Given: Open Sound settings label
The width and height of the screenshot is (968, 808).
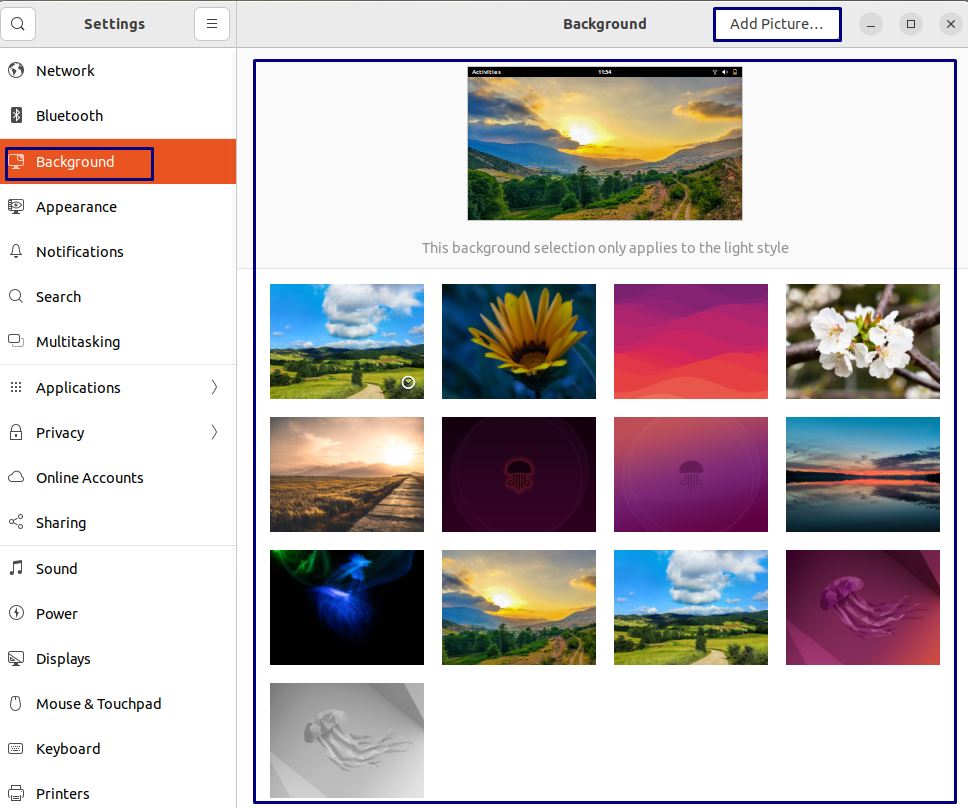Looking at the screenshot, I should (x=56, y=569).
